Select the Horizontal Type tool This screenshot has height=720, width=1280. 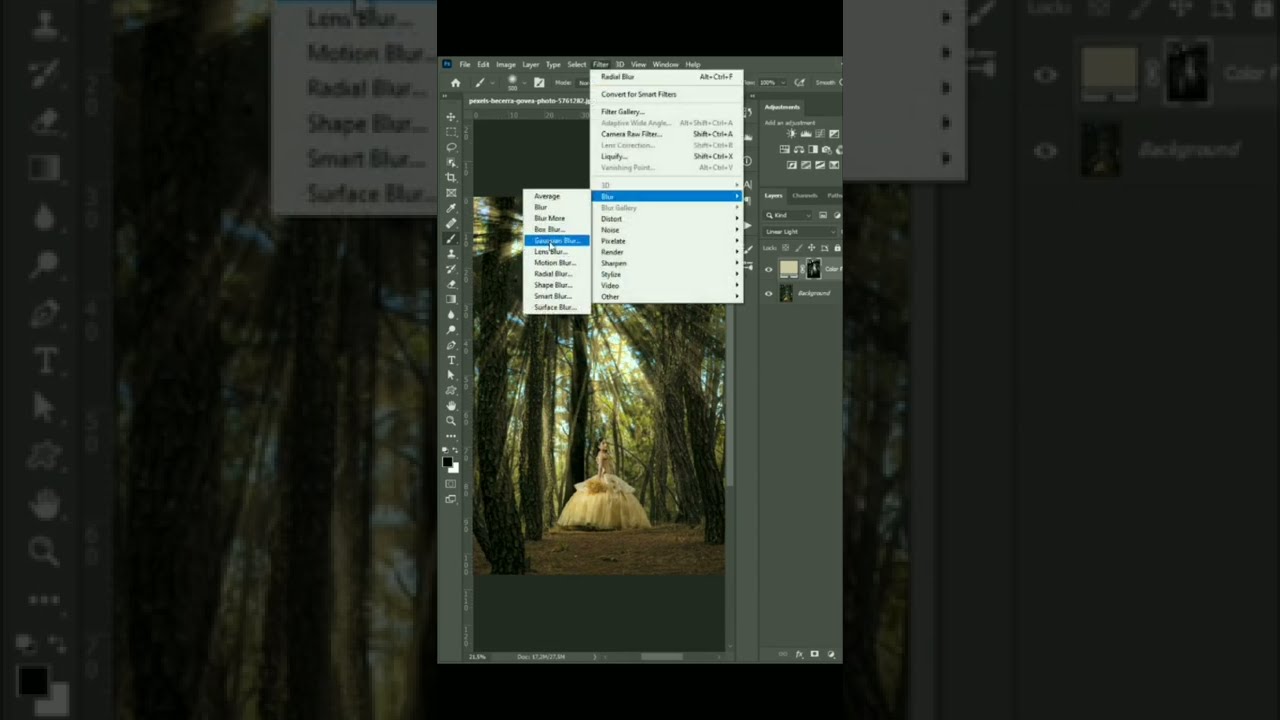451,360
